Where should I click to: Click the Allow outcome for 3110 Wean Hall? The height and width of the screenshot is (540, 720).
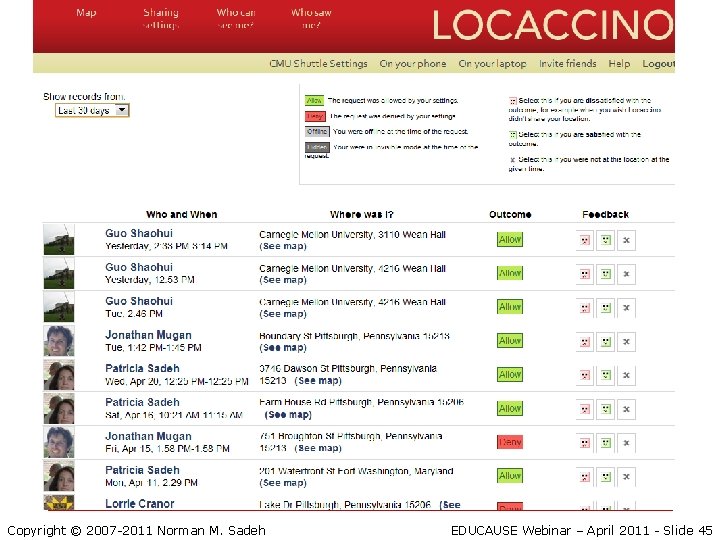pos(510,240)
